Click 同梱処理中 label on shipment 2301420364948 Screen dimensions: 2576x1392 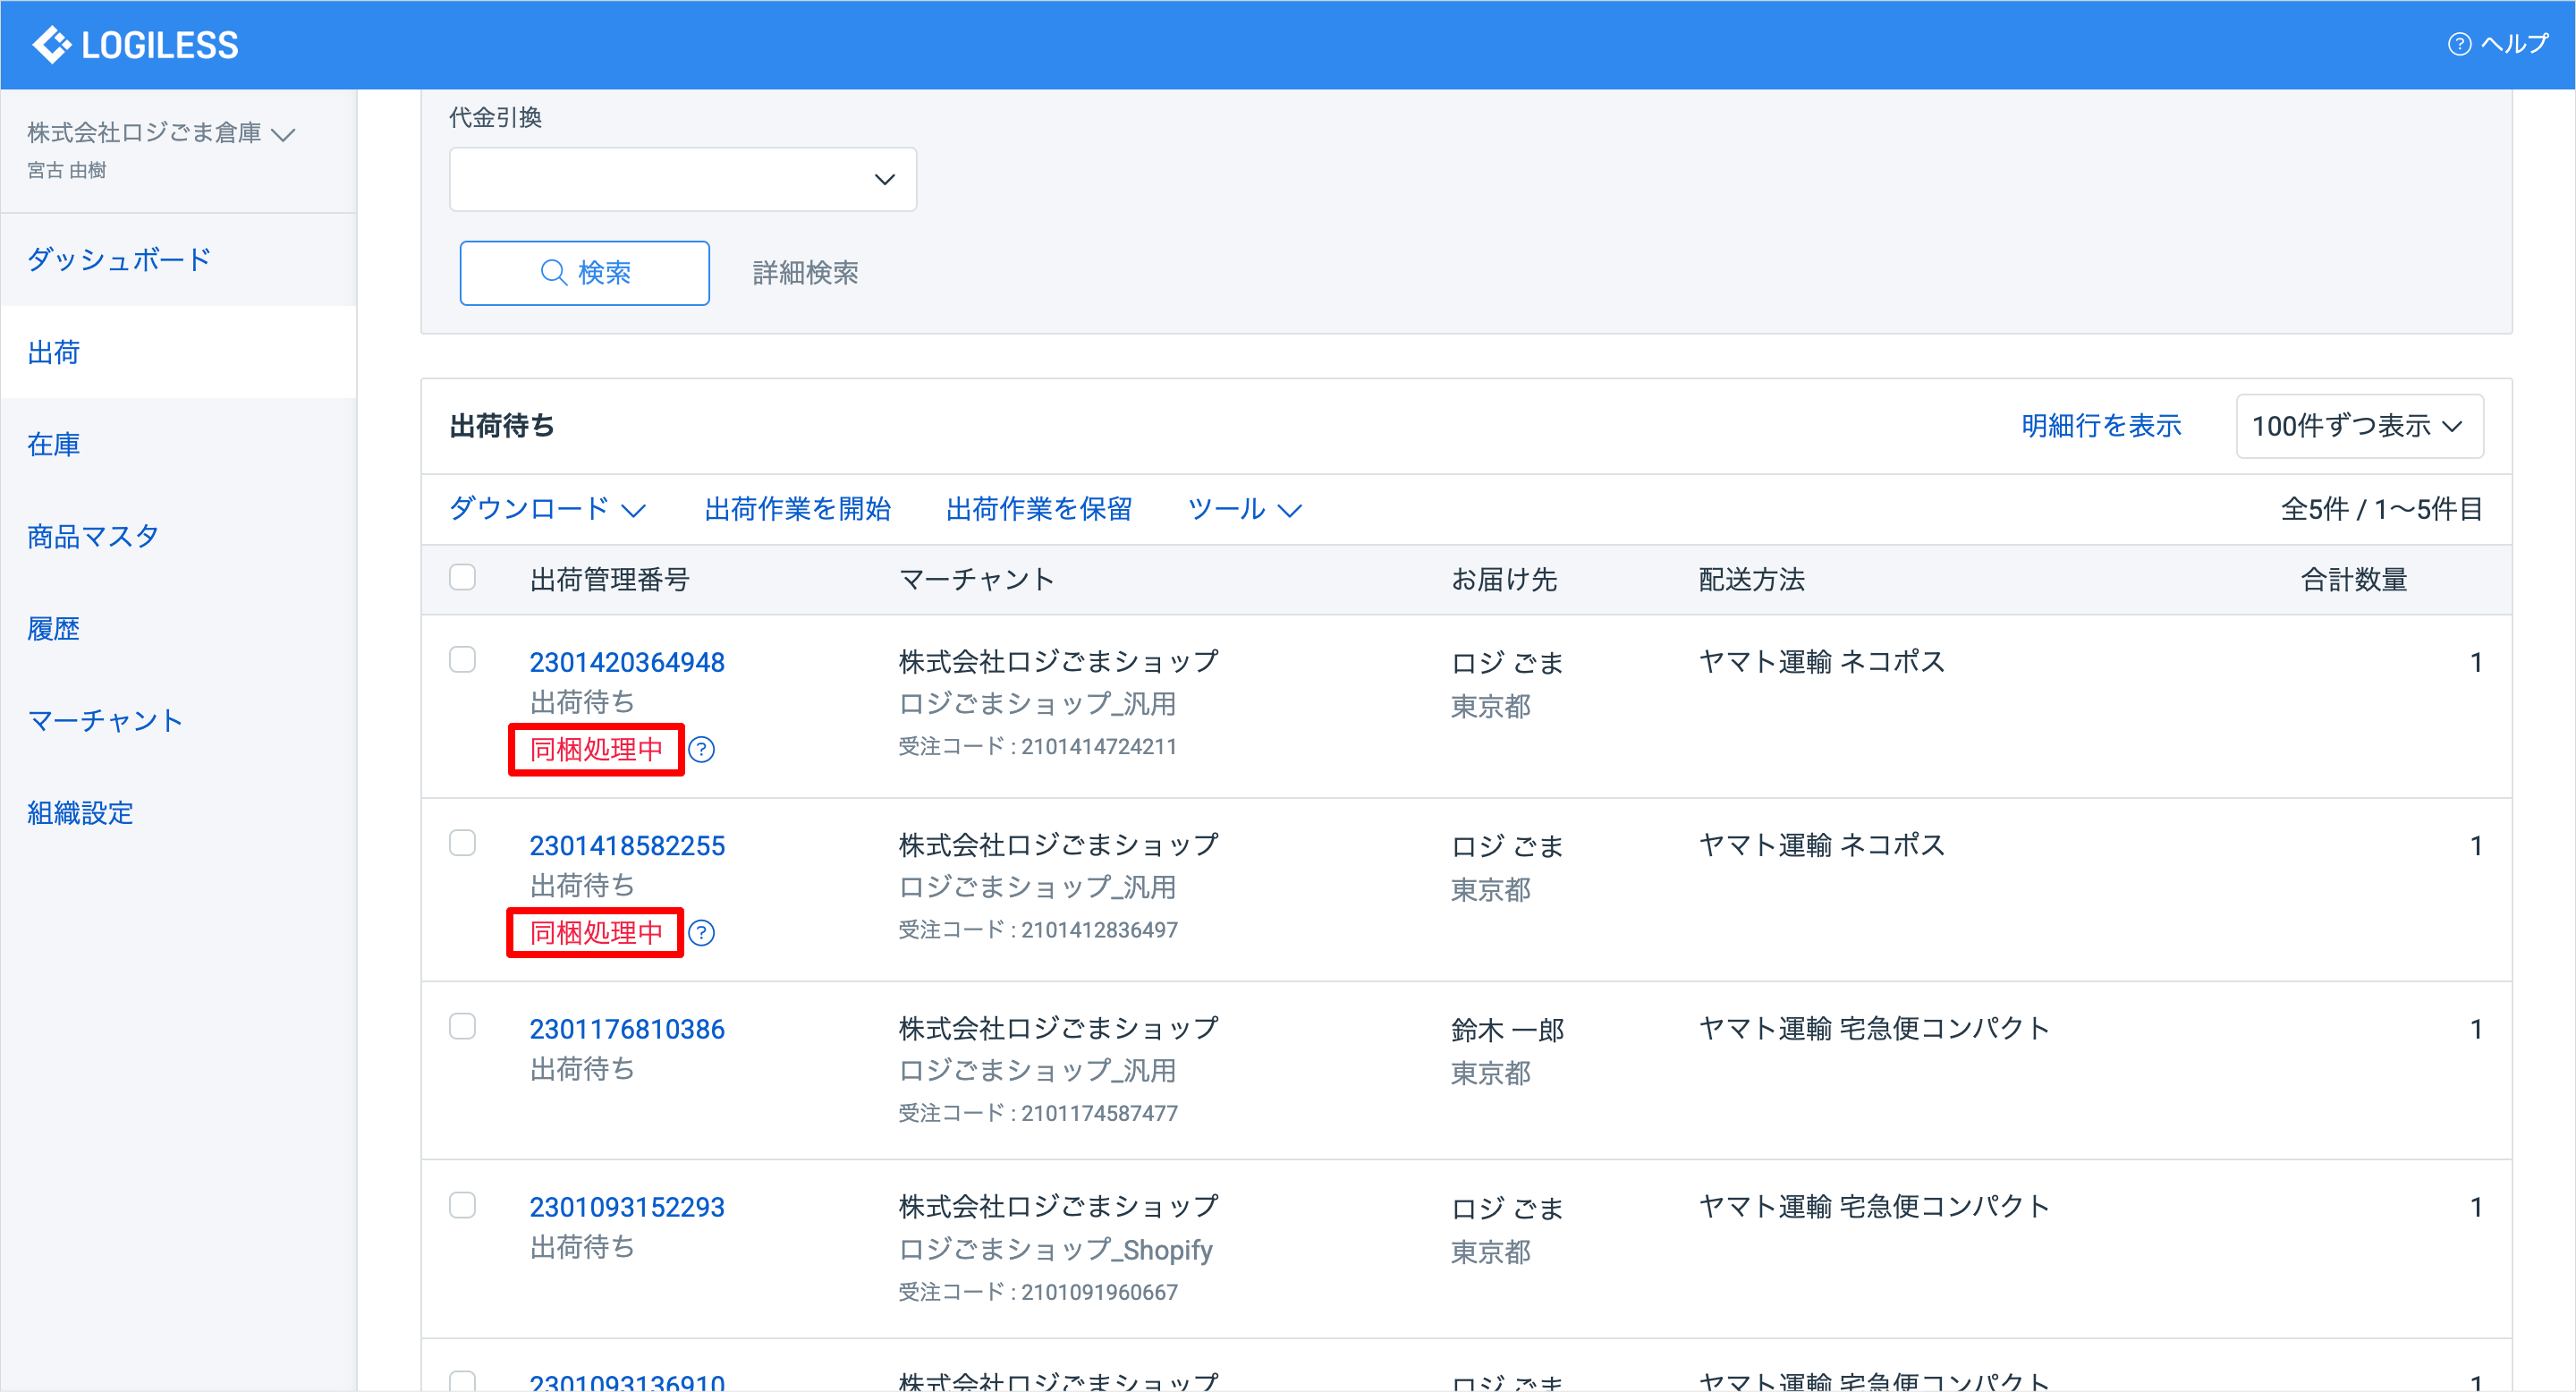pyautogui.click(x=596, y=749)
